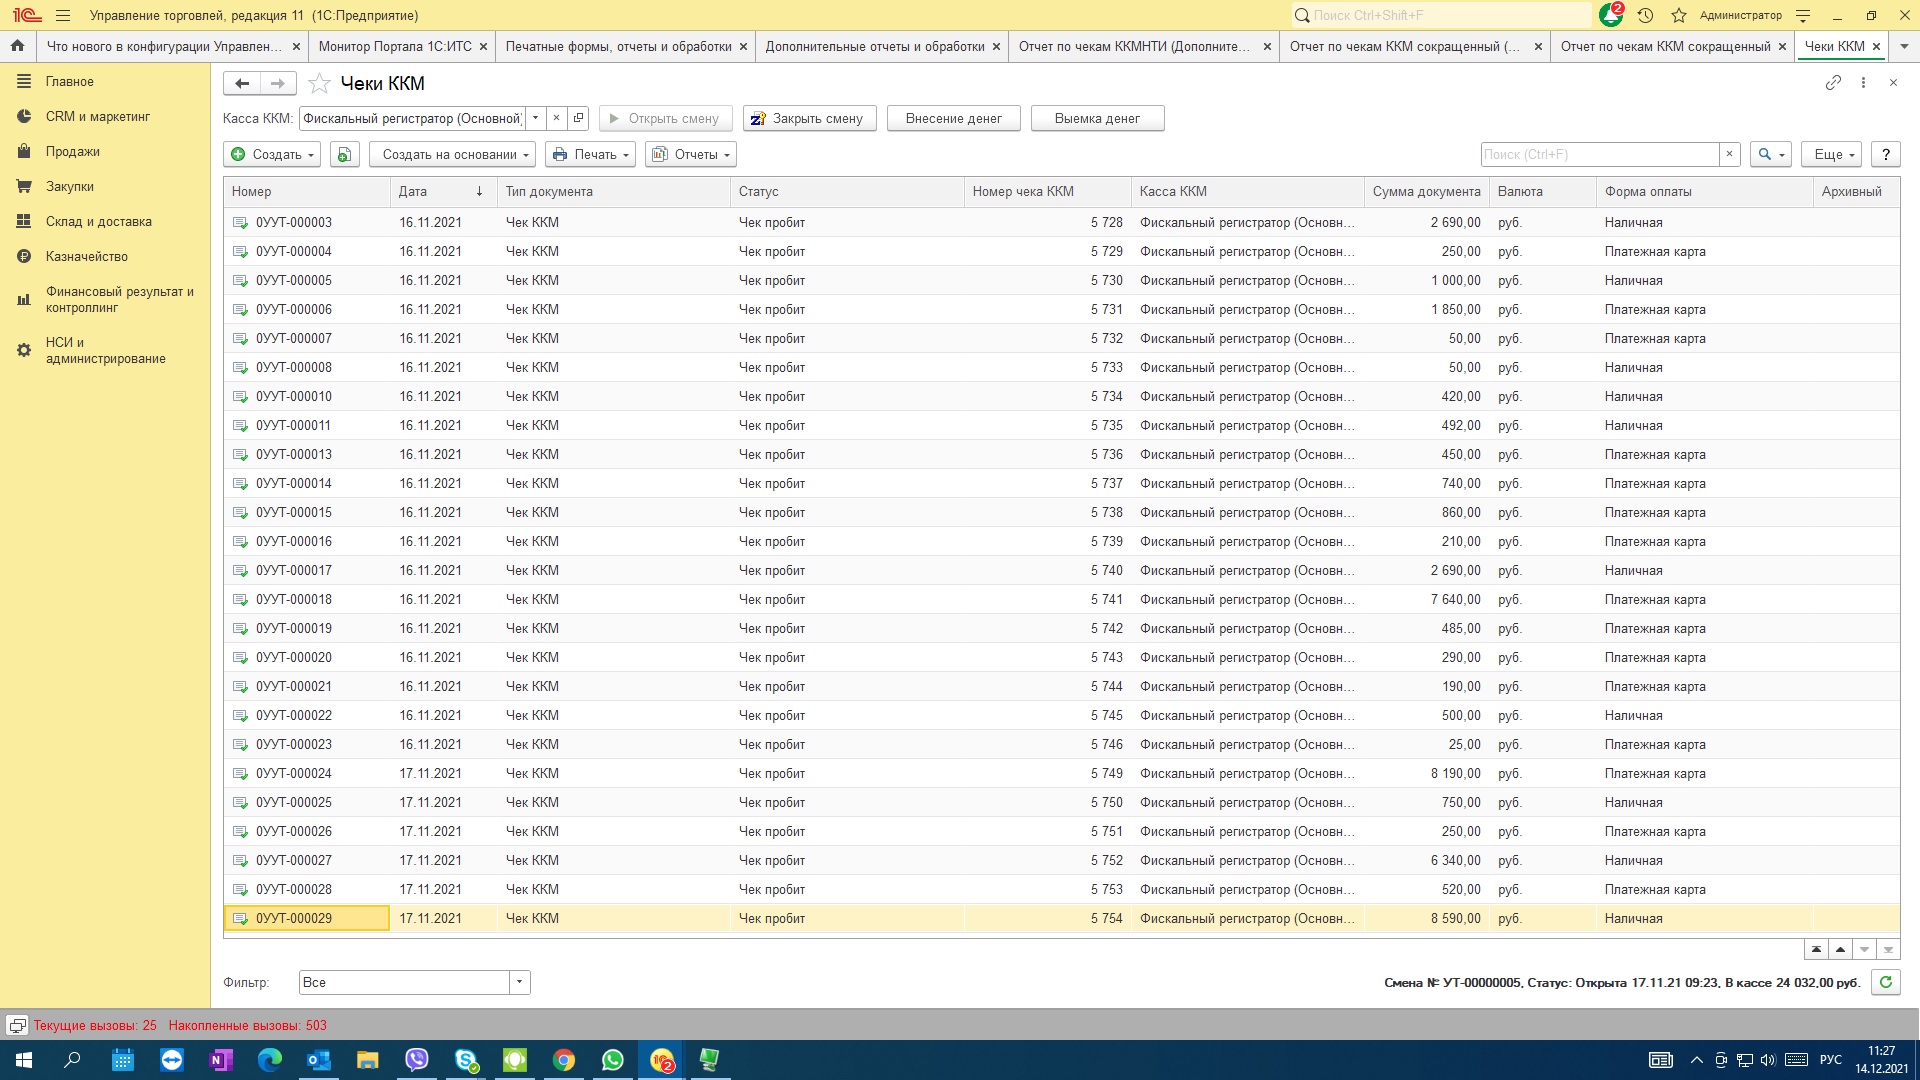Open the history clock icon
This screenshot has width=1920, height=1080.
pos(1646,15)
